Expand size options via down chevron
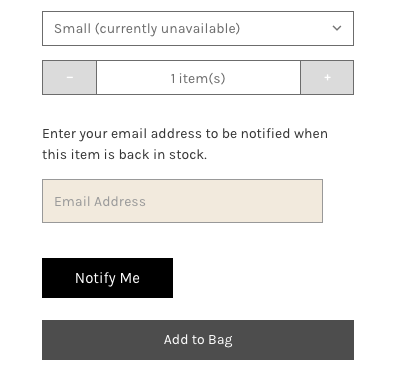 337,28
